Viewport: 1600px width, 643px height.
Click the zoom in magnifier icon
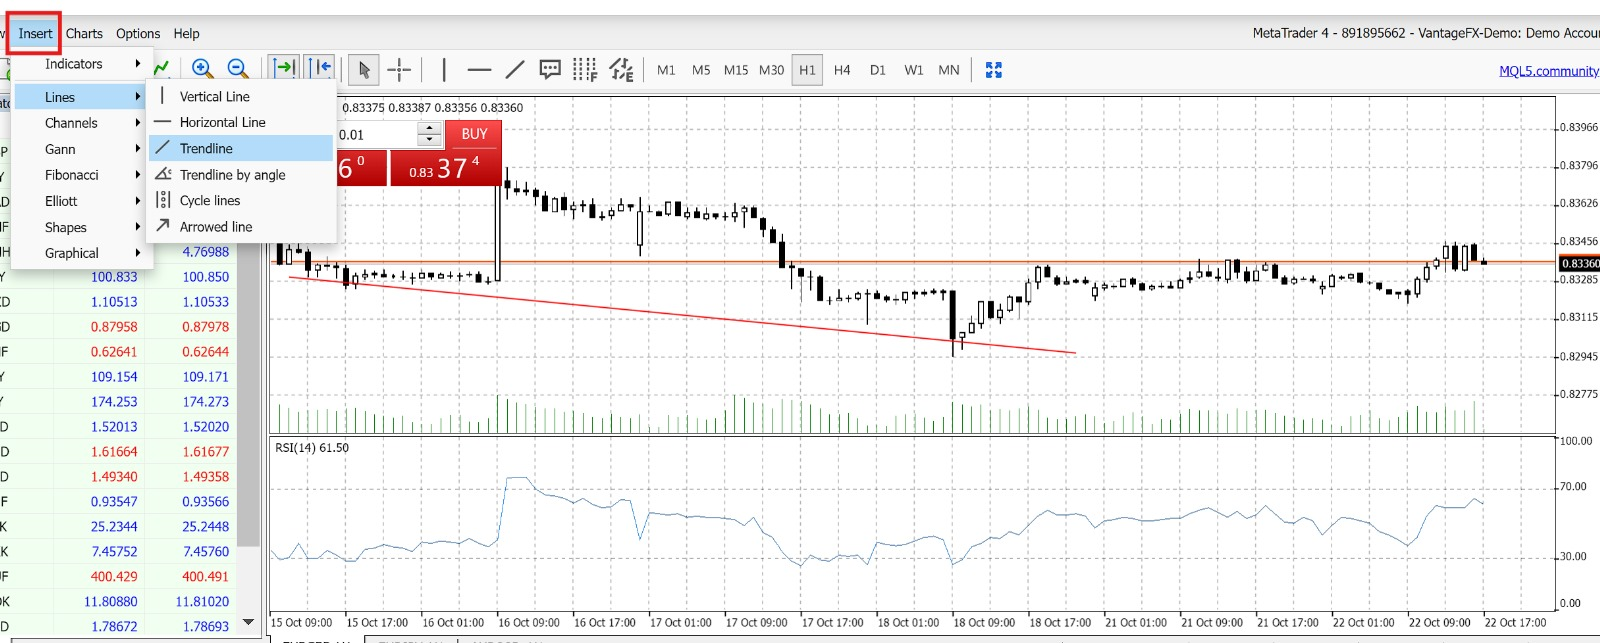click(202, 68)
